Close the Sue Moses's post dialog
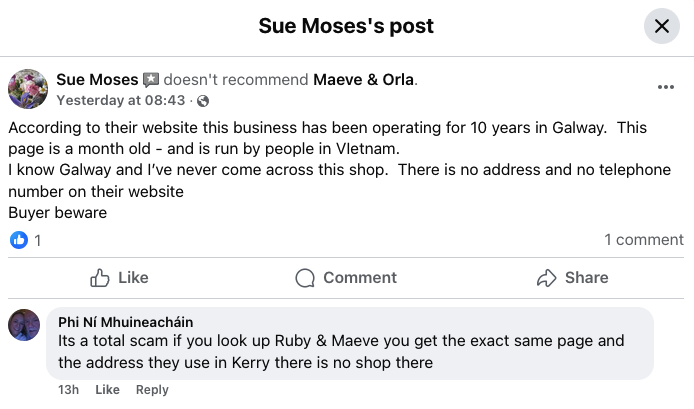Screen dimensions: 694x409 tap(661, 27)
